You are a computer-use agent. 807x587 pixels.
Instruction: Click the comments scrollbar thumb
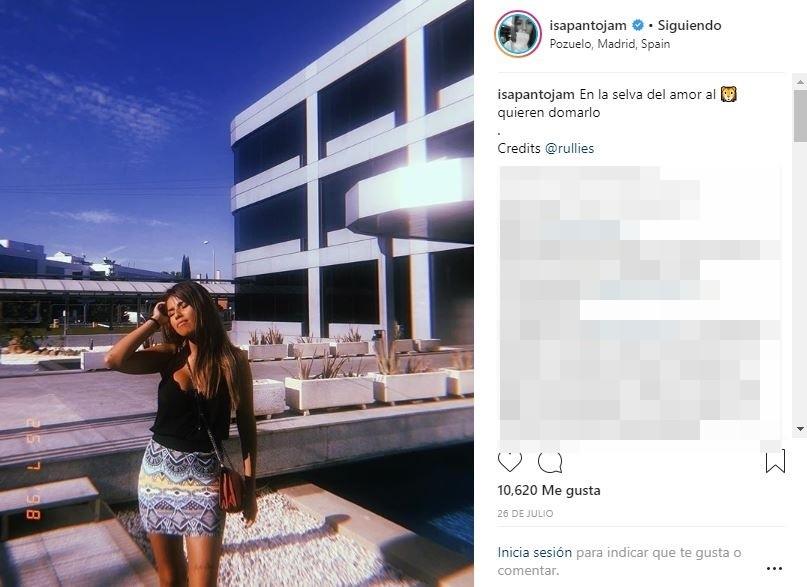pos(800,115)
